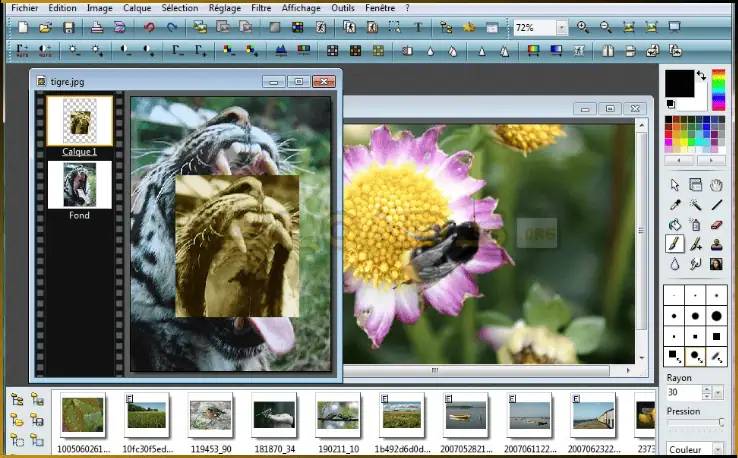Increase brightness with the sun plus icon
This screenshot has height=458, width=738.
(97, 50)
